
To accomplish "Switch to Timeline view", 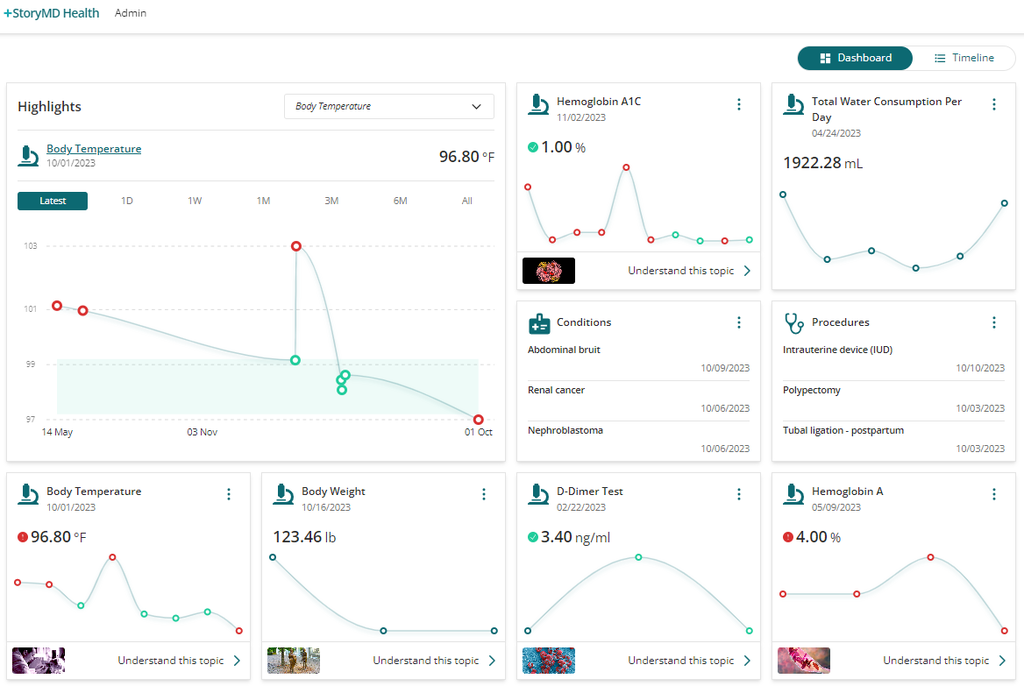I will (x=964, y=58).
